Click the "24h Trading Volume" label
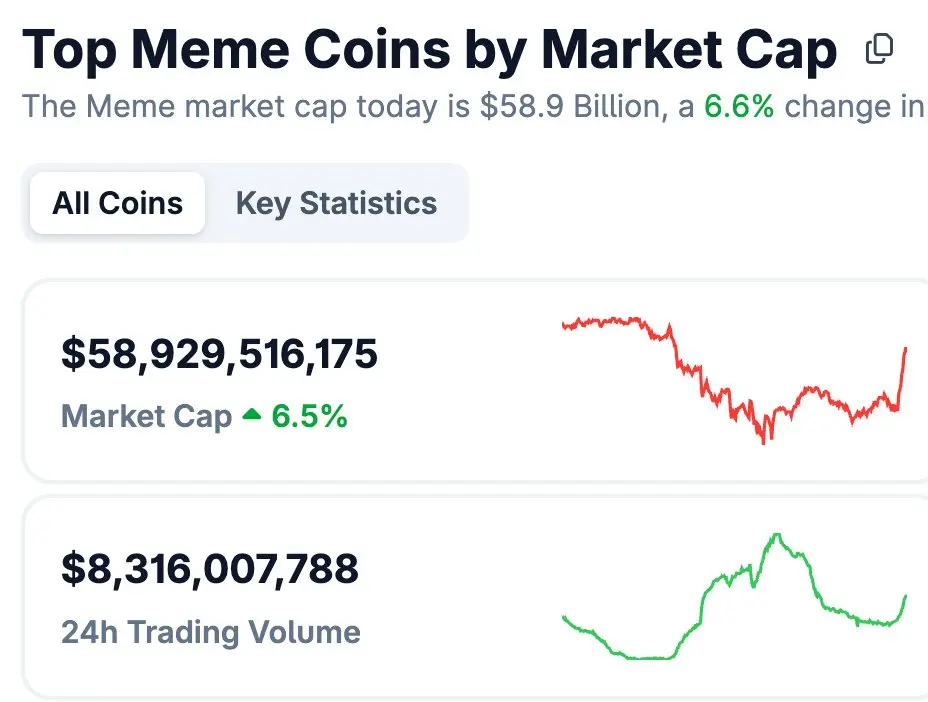Viewport: 928px width, 702px height. [x=211, y=632]
